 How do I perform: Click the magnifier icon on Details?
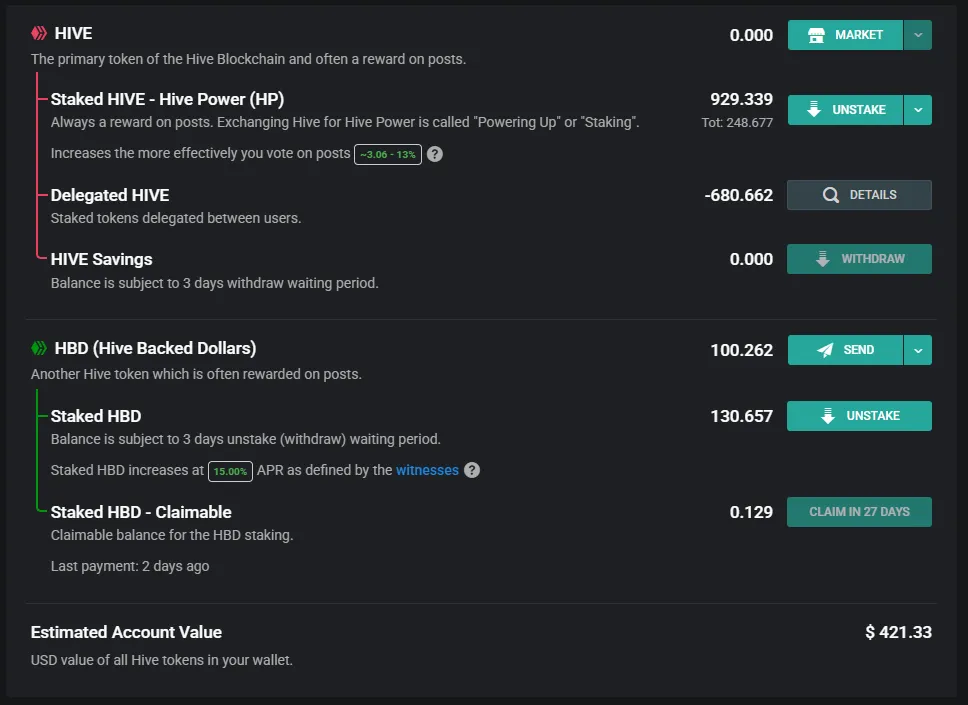coord(831,195)
